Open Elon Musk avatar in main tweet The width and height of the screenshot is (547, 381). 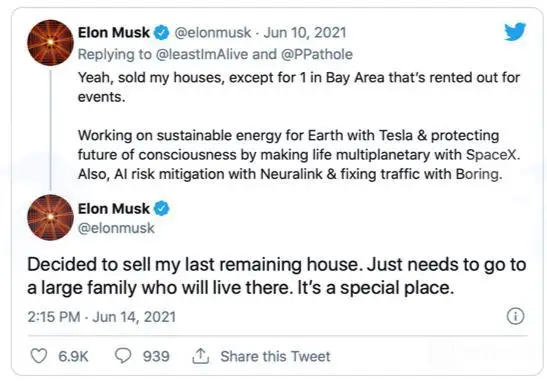[x=51, y=217]
